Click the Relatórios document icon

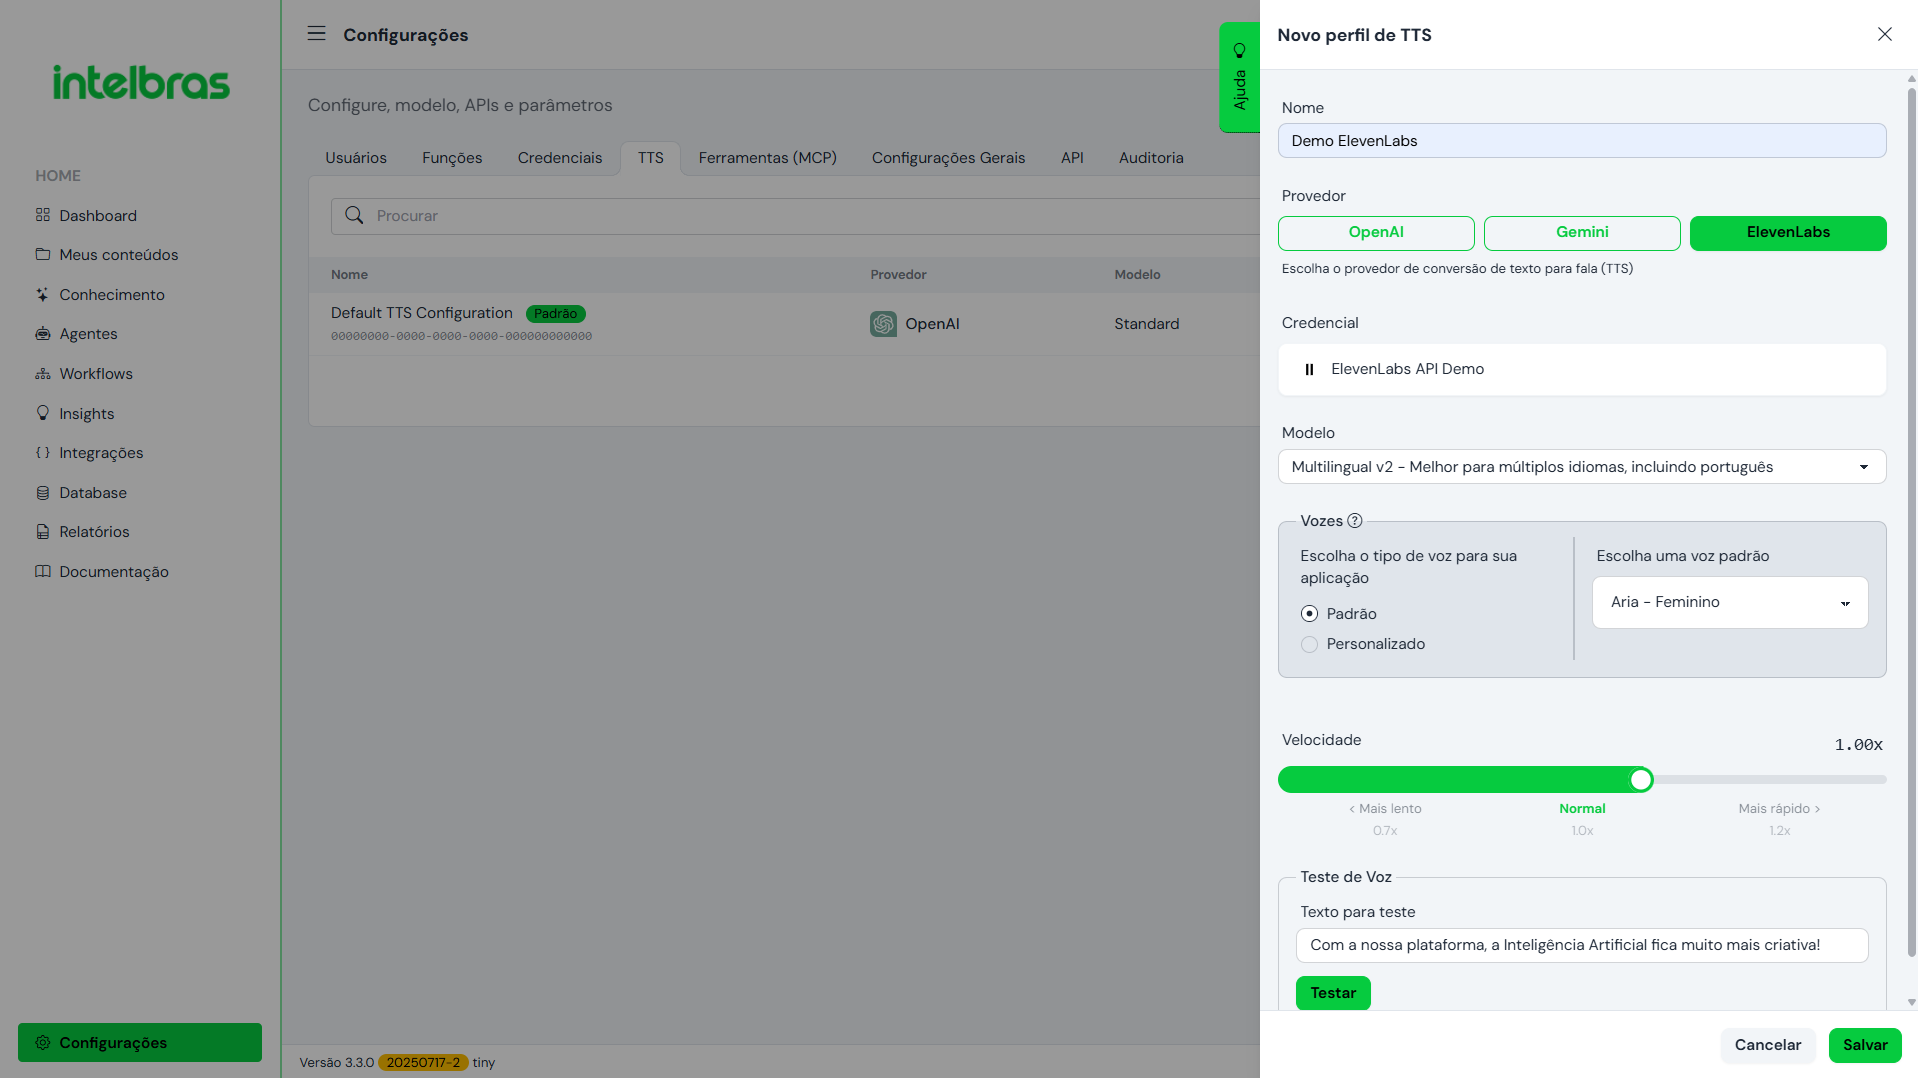pos(42,531)
